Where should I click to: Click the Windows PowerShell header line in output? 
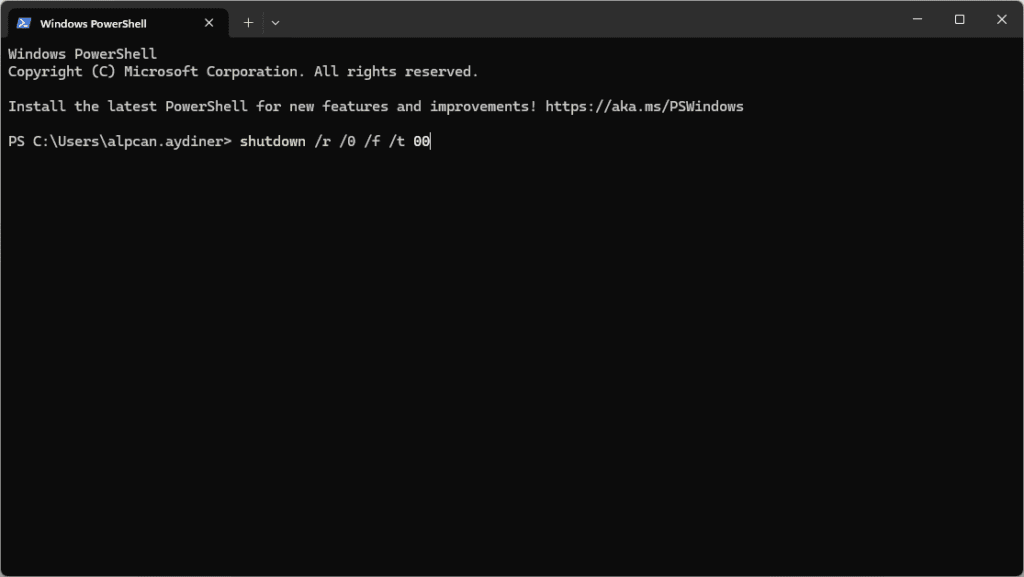click(x=82, y=54)
